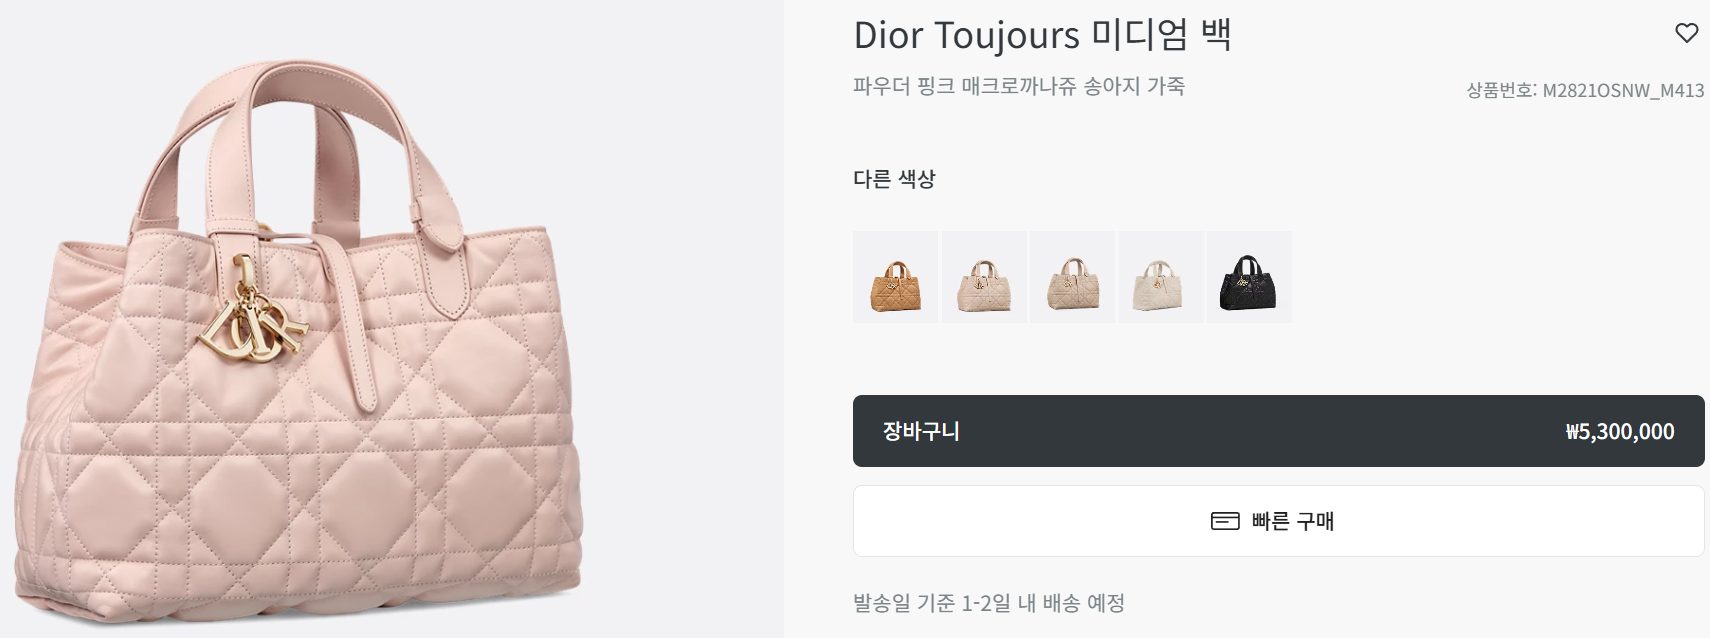This screenshot has width=1710, height=638.
Task: Click the credit card icon beside 빠른 구매
Action: pyautogui.click(x=1225, y=521)
